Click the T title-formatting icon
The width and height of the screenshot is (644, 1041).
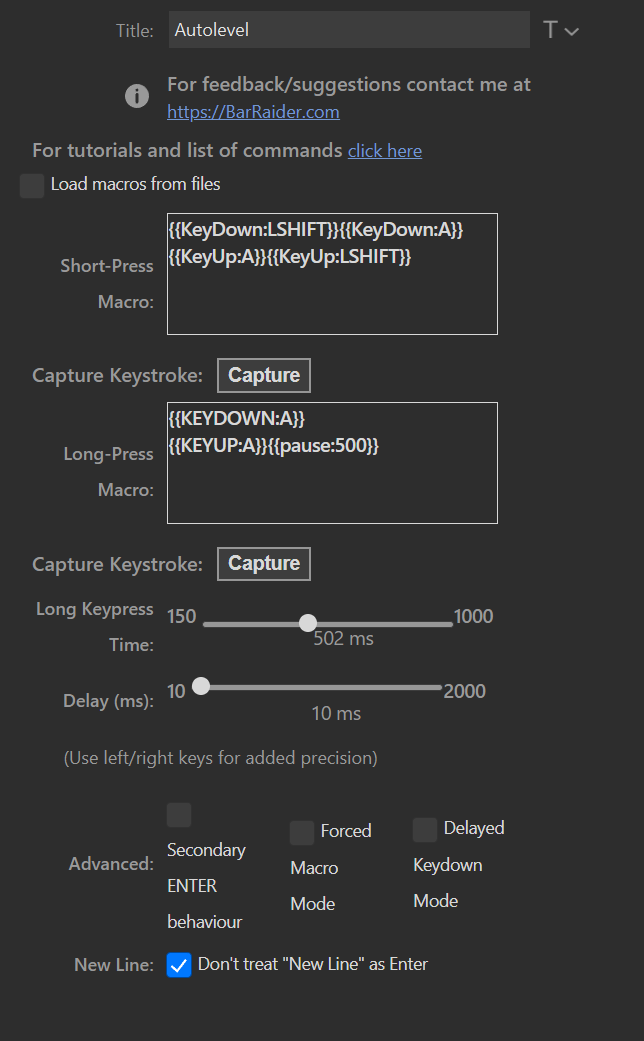tap(550, 30)
